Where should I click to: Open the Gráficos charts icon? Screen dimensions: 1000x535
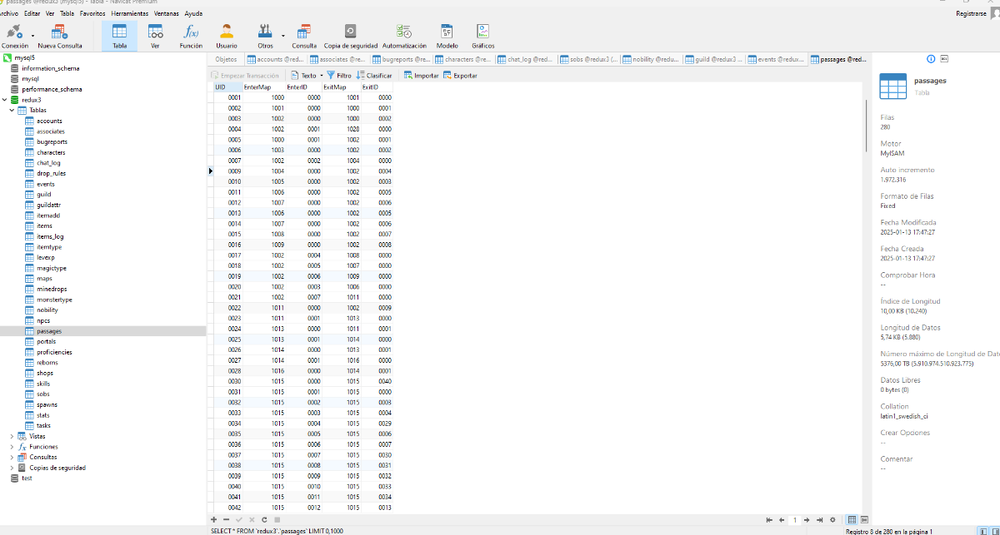pos(482,35)
